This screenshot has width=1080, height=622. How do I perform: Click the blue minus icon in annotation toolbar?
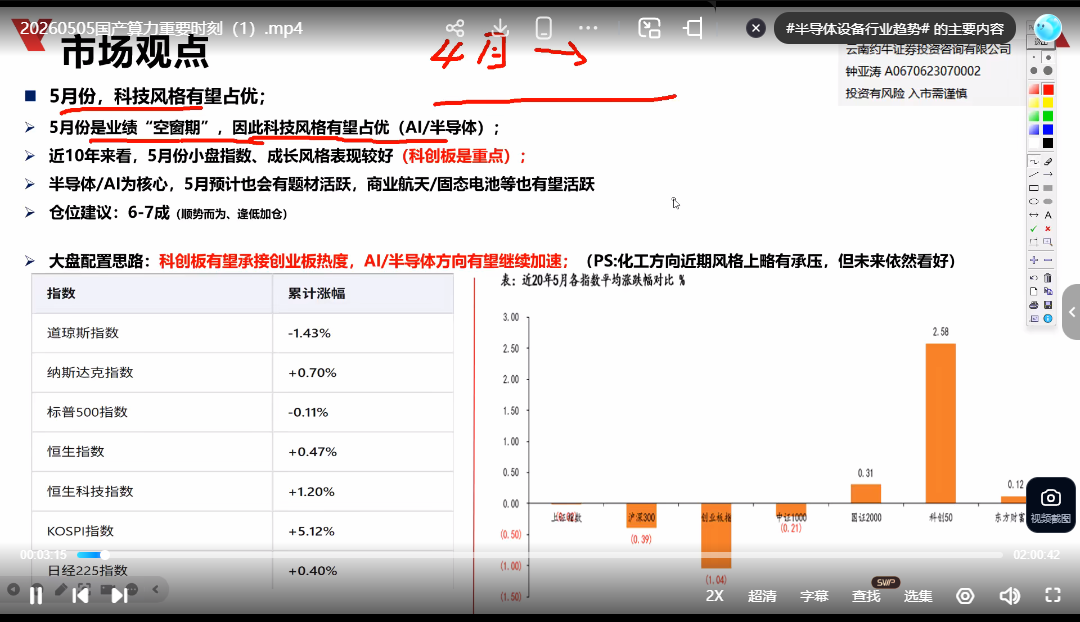1048,260
